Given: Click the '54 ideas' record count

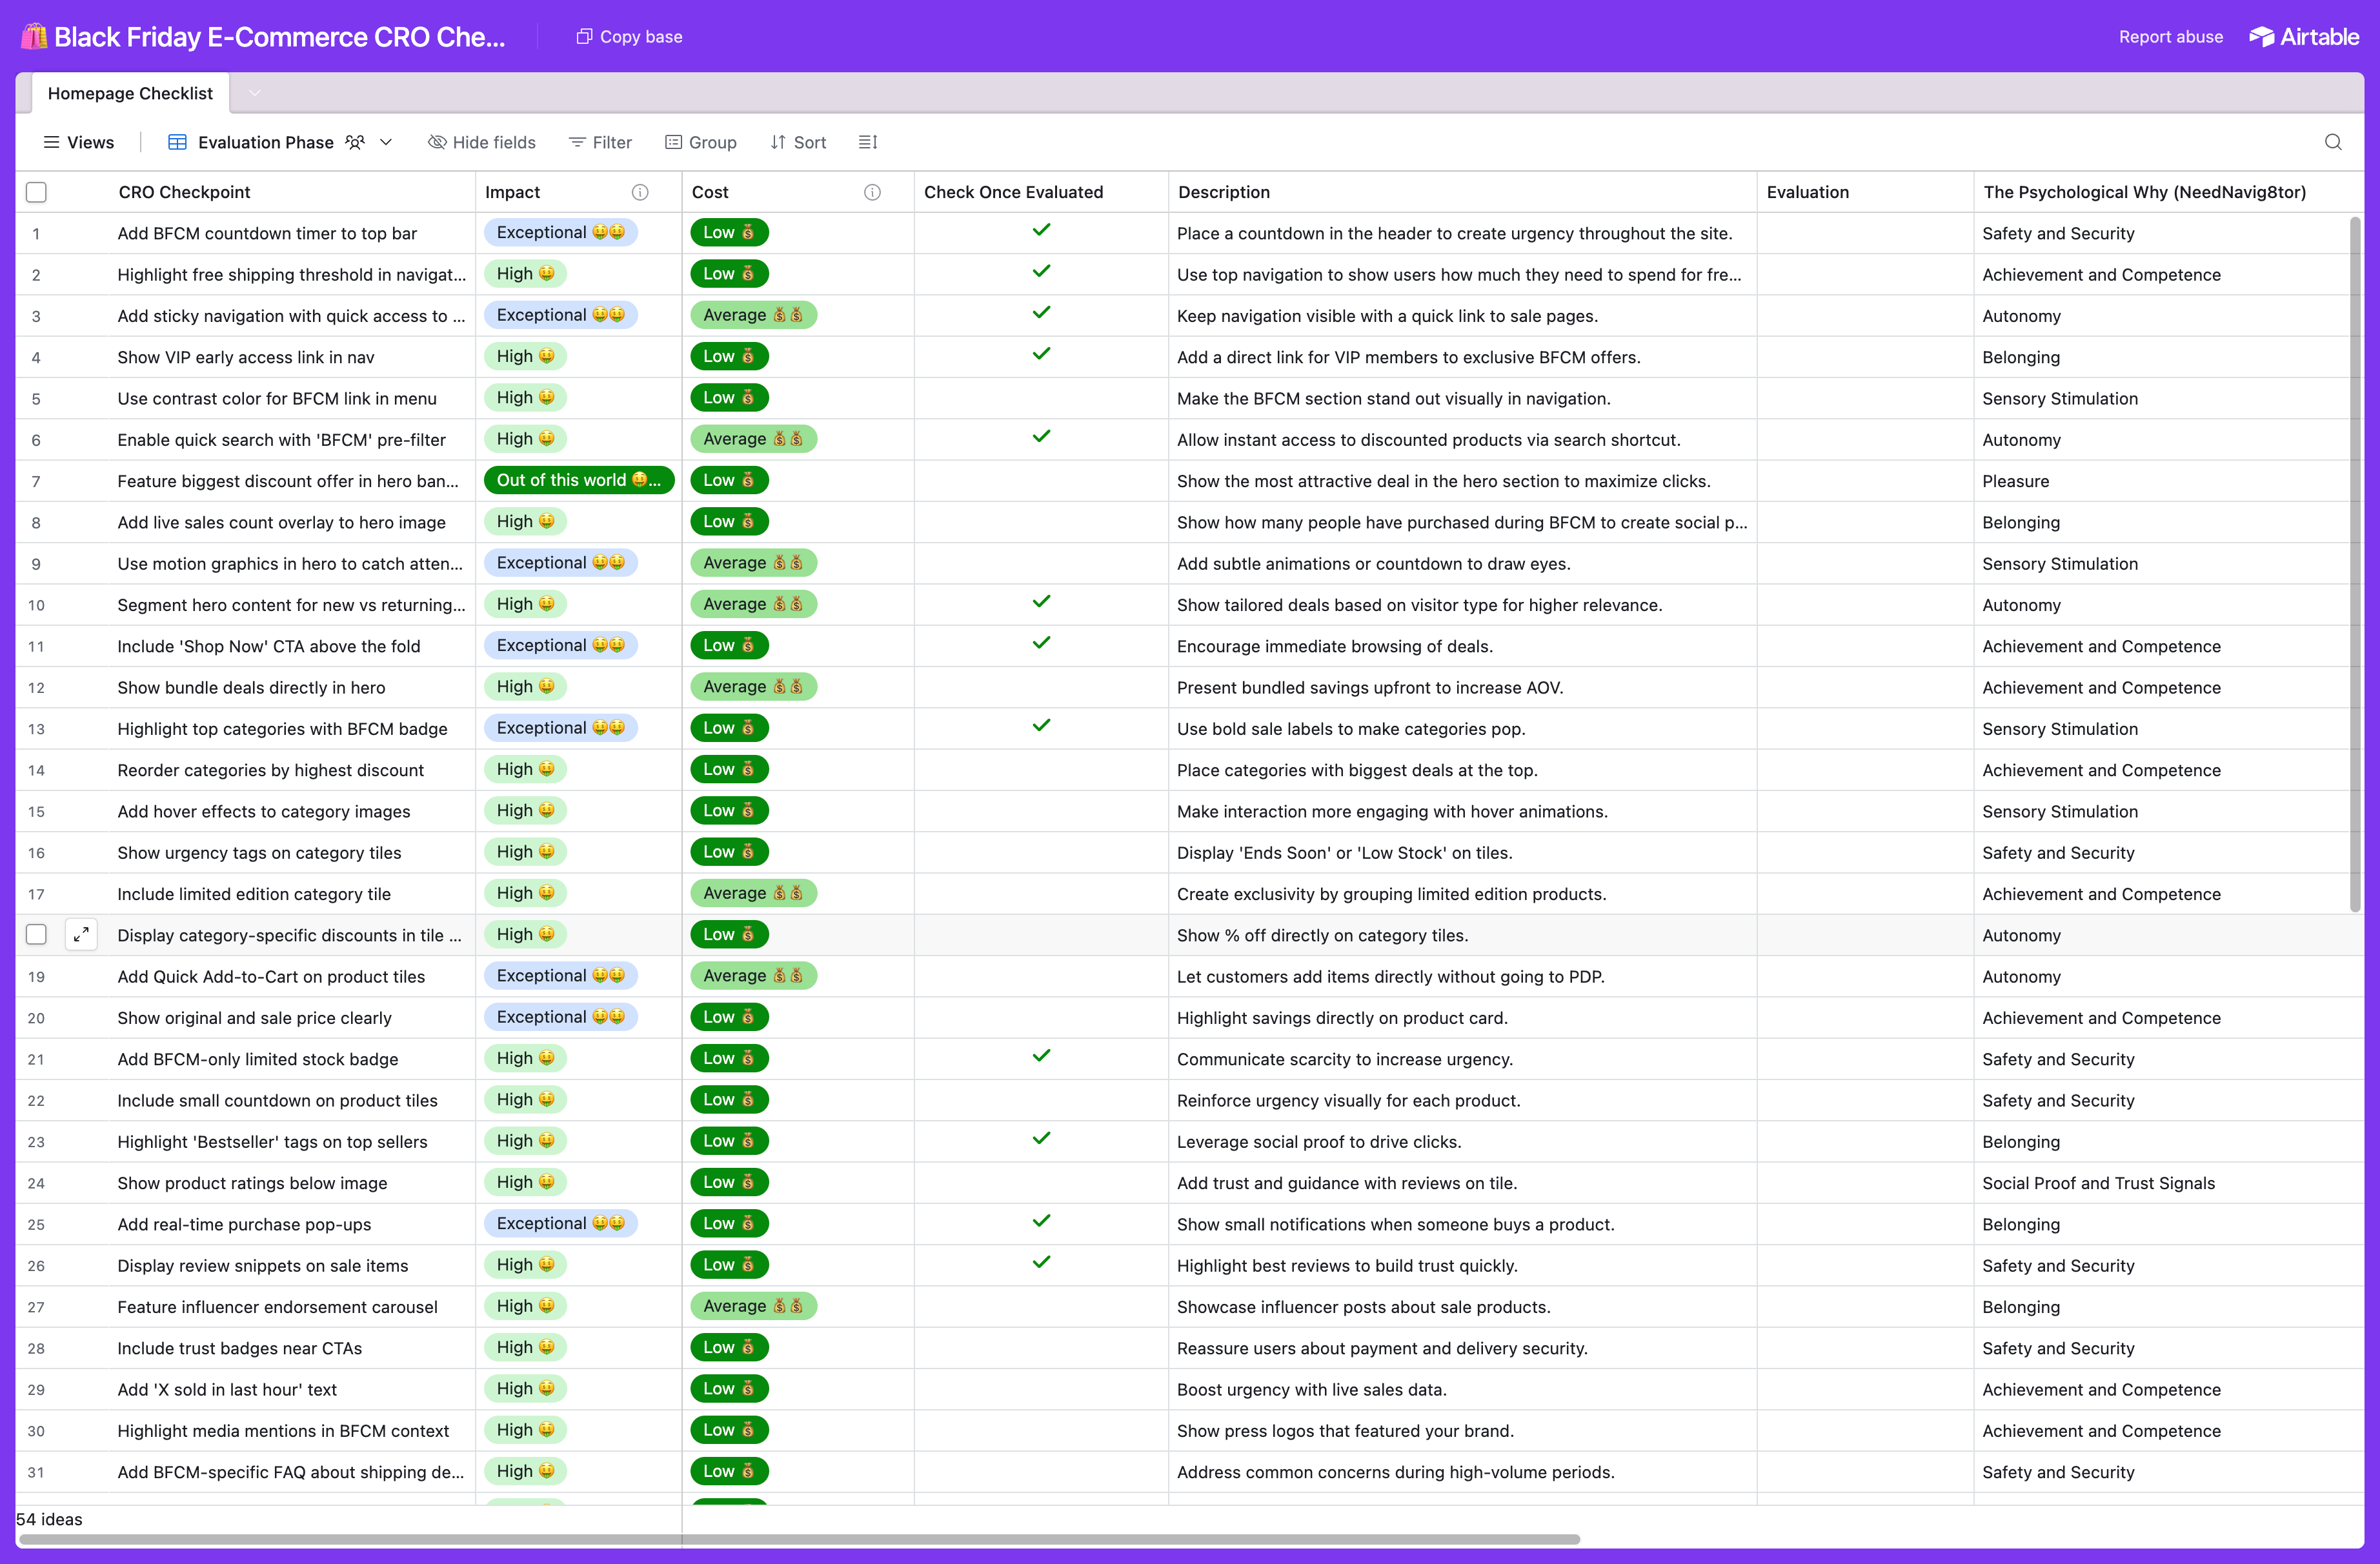Looking at the screenshot, I should 49,1519.
